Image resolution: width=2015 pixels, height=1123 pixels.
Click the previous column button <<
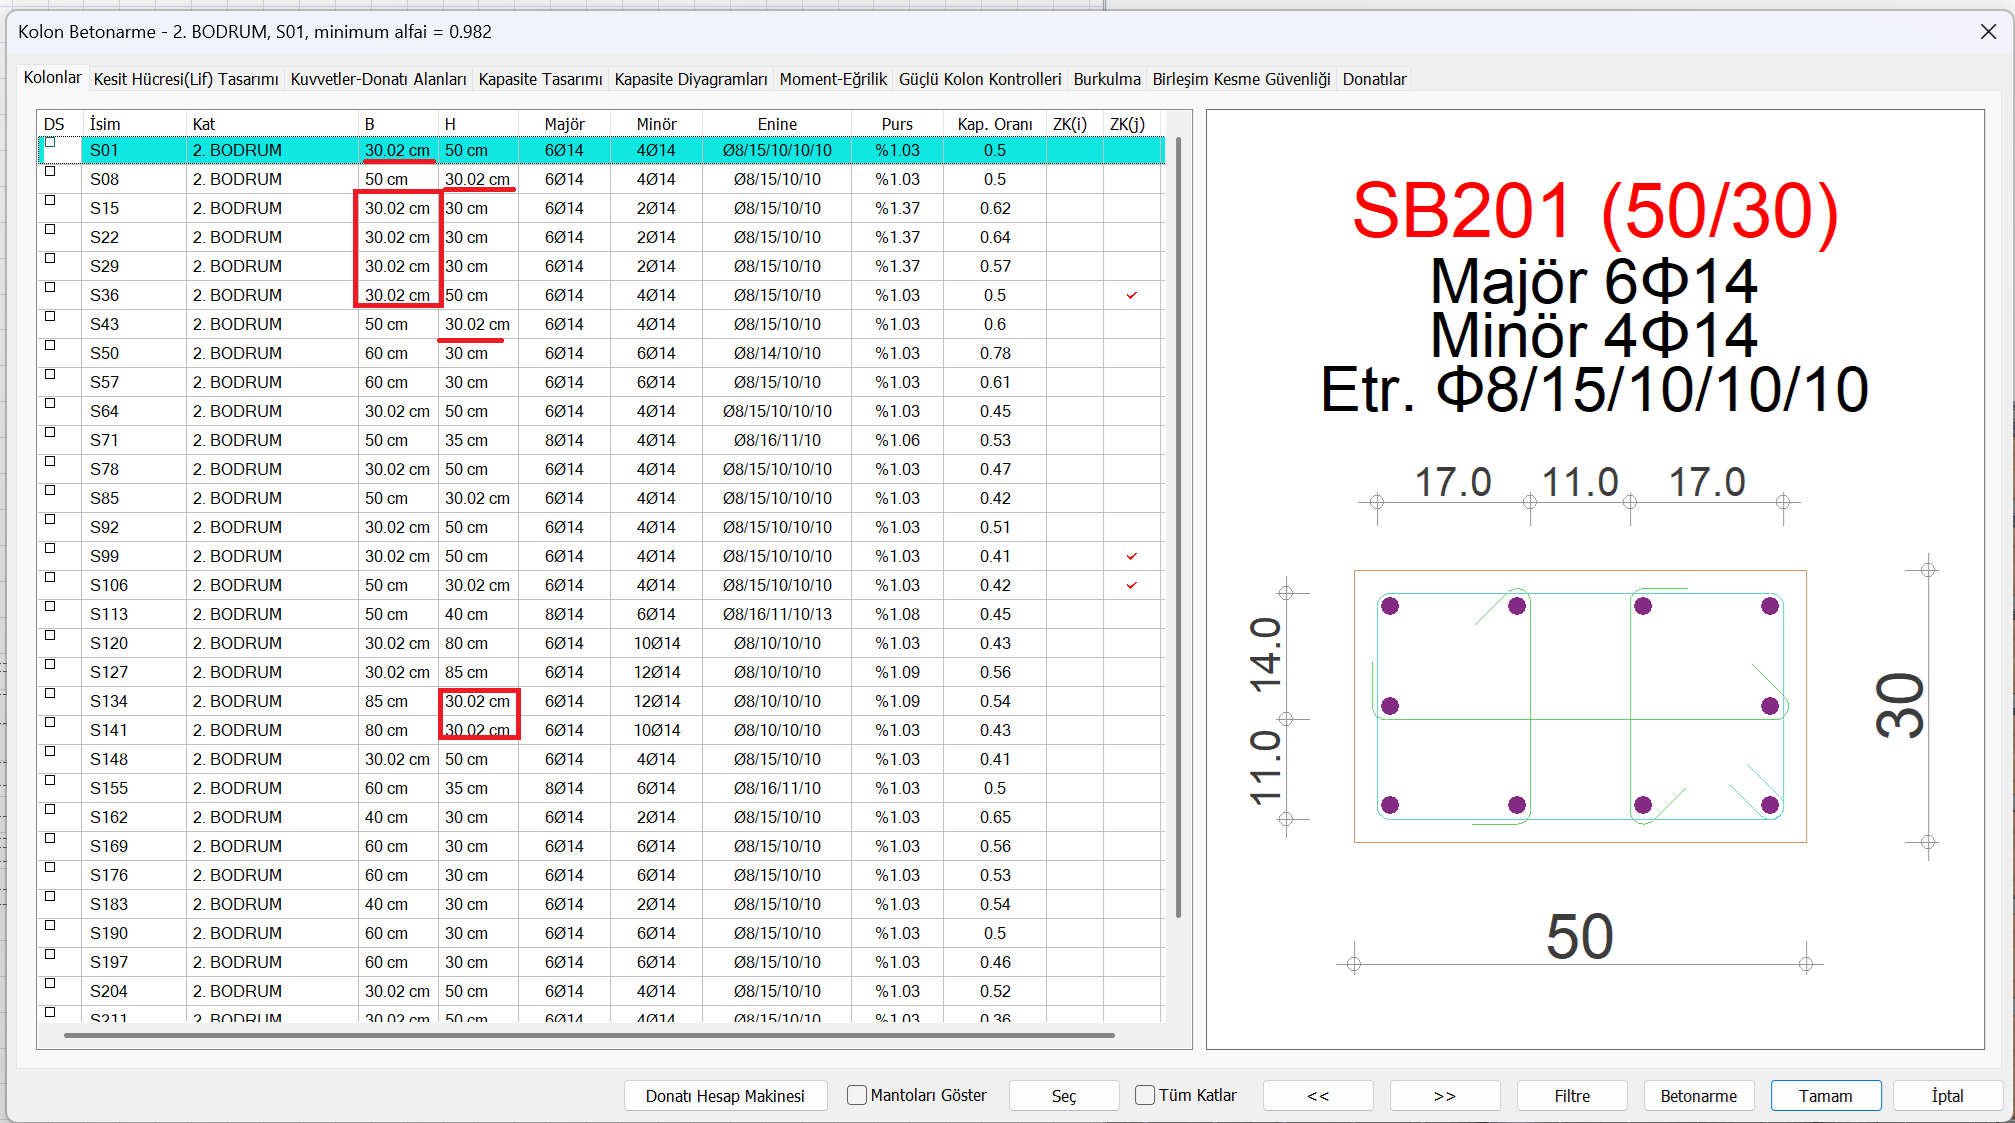(1317, 1096)
